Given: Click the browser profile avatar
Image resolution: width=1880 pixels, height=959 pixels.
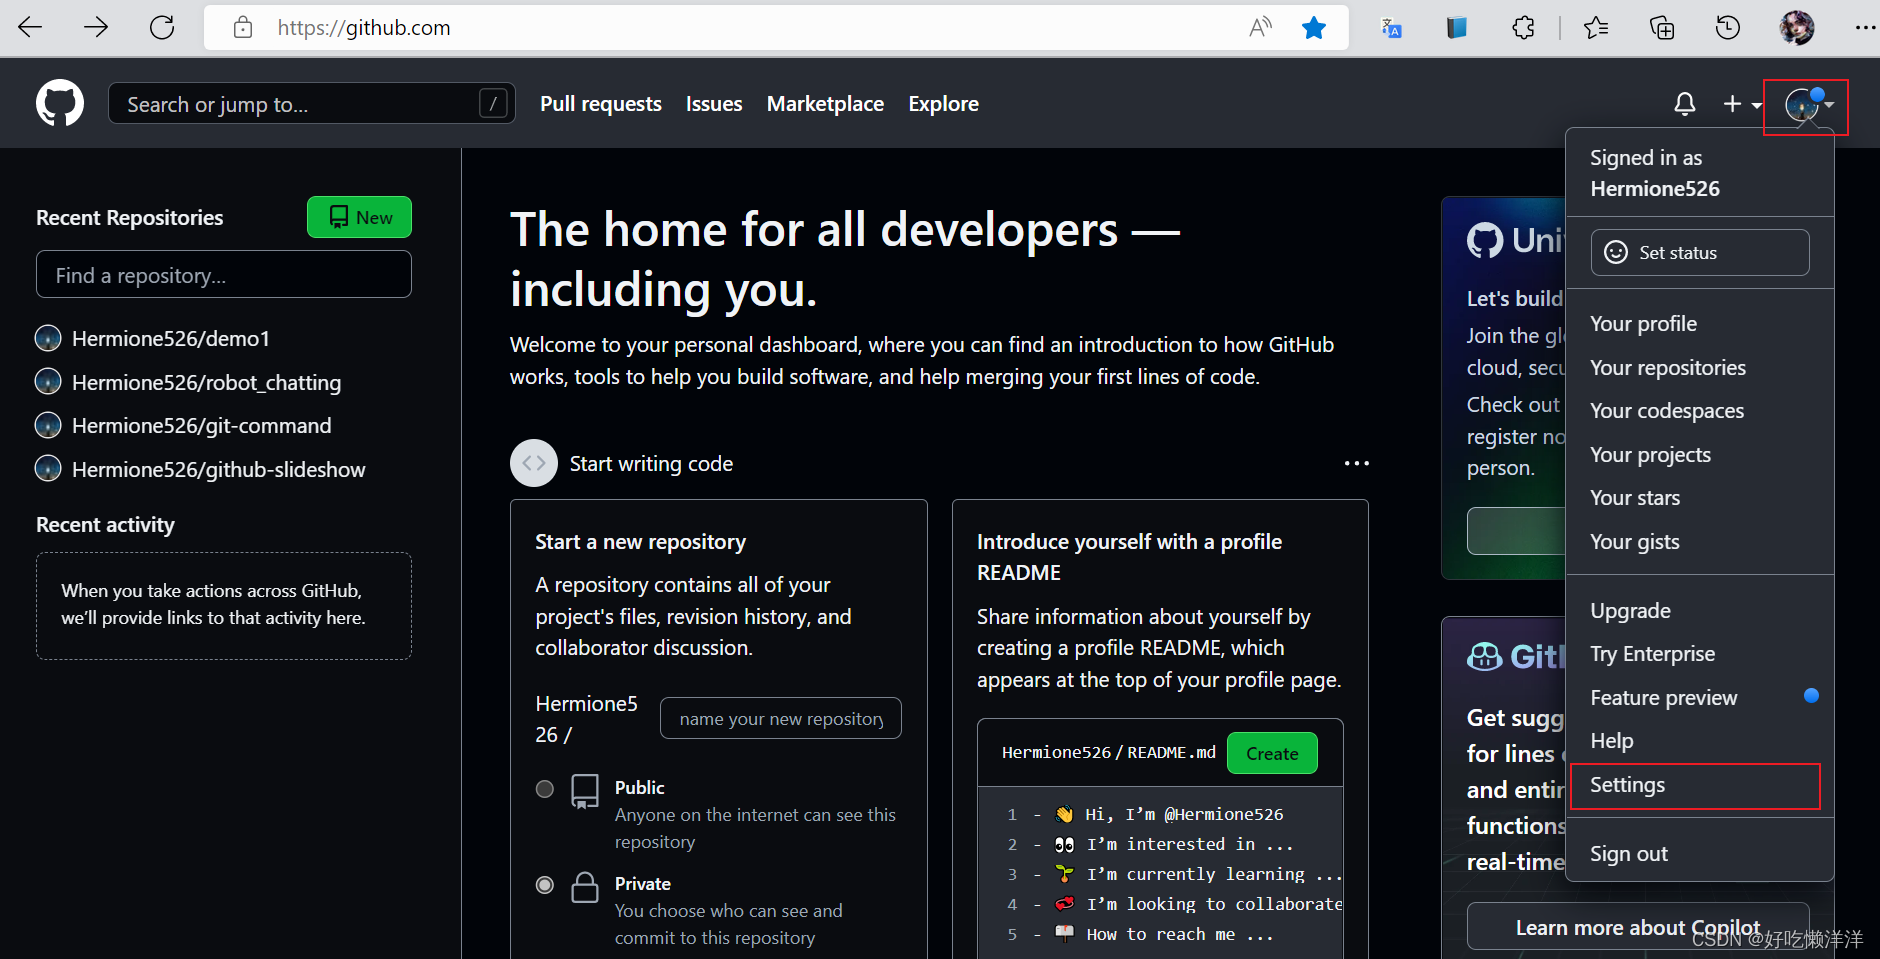Looking at the screenshot, I should pyautogui.click(x=1797, y=27).
